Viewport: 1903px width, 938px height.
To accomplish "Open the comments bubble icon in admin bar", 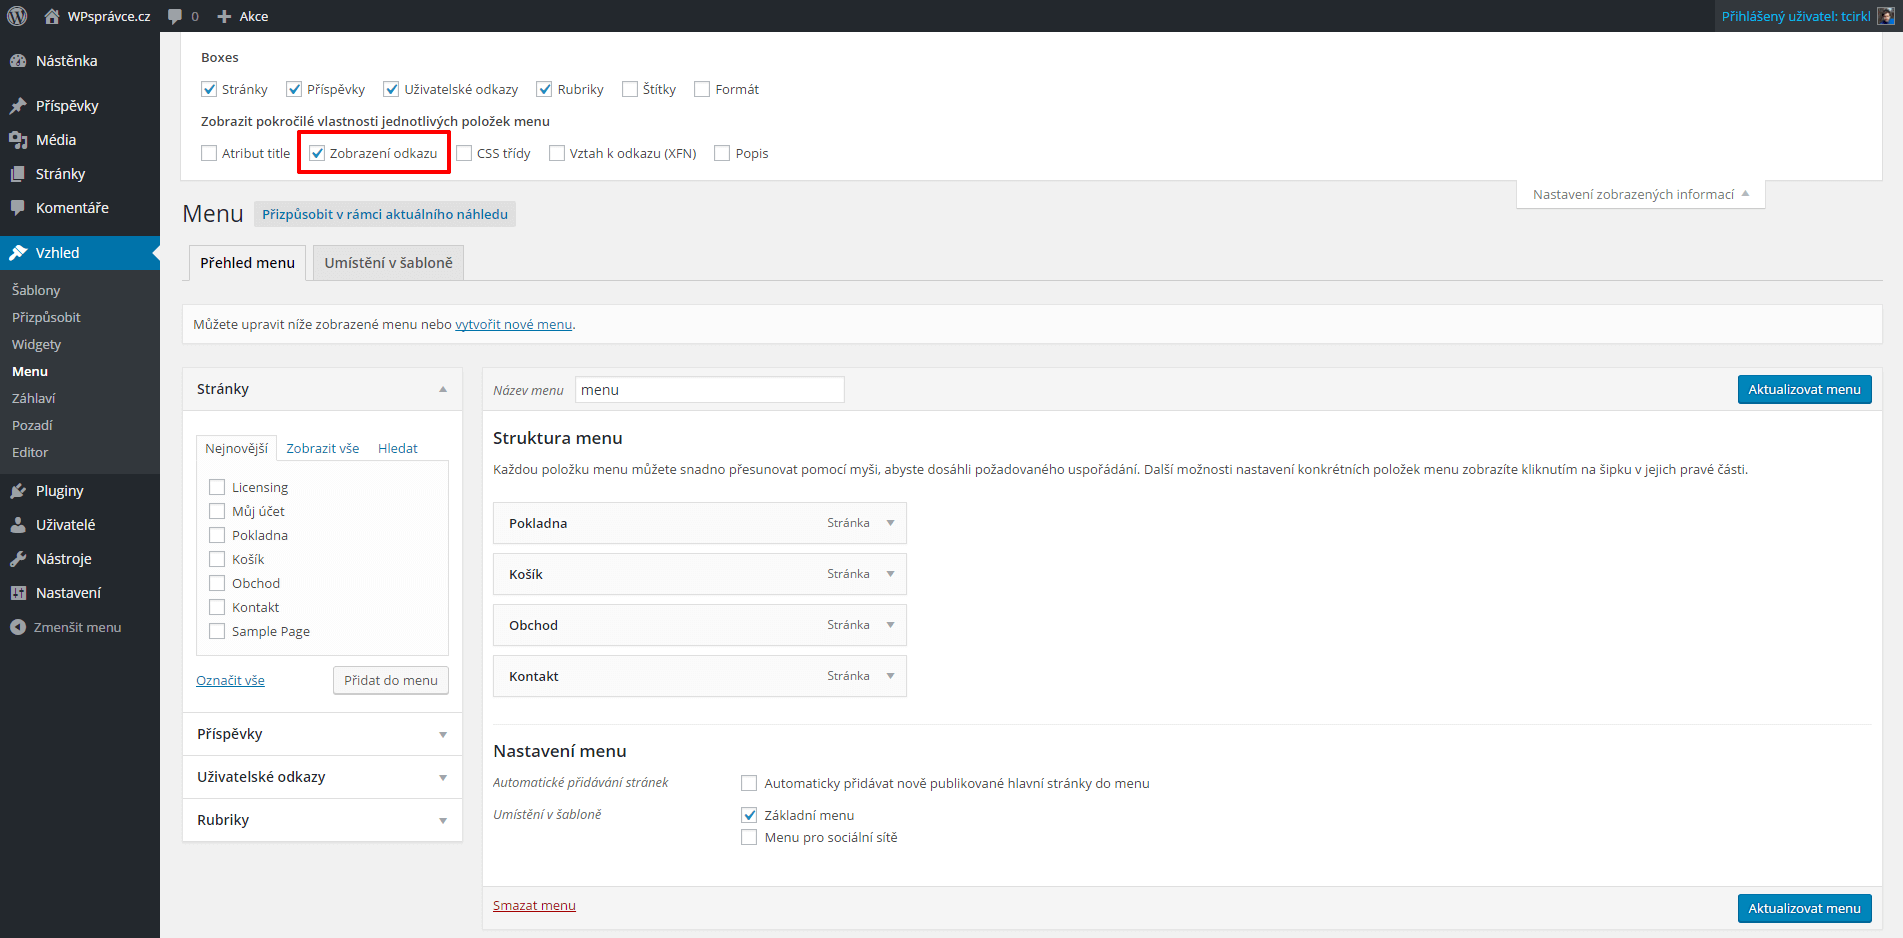I will click(x=175, y=16).
